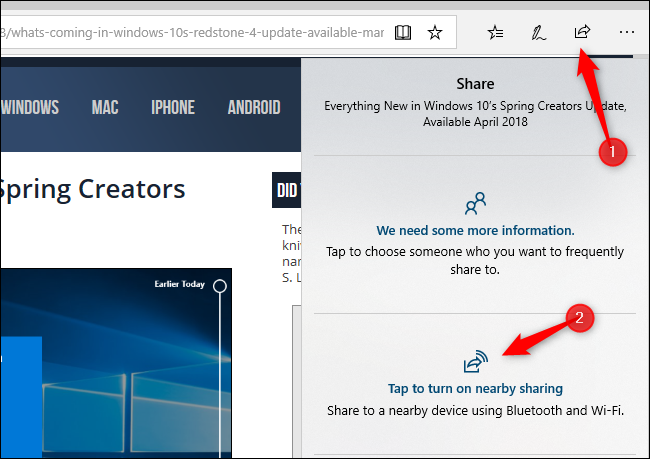
Task: Click the people icon for frequent contacts
Action: point(475,203)
